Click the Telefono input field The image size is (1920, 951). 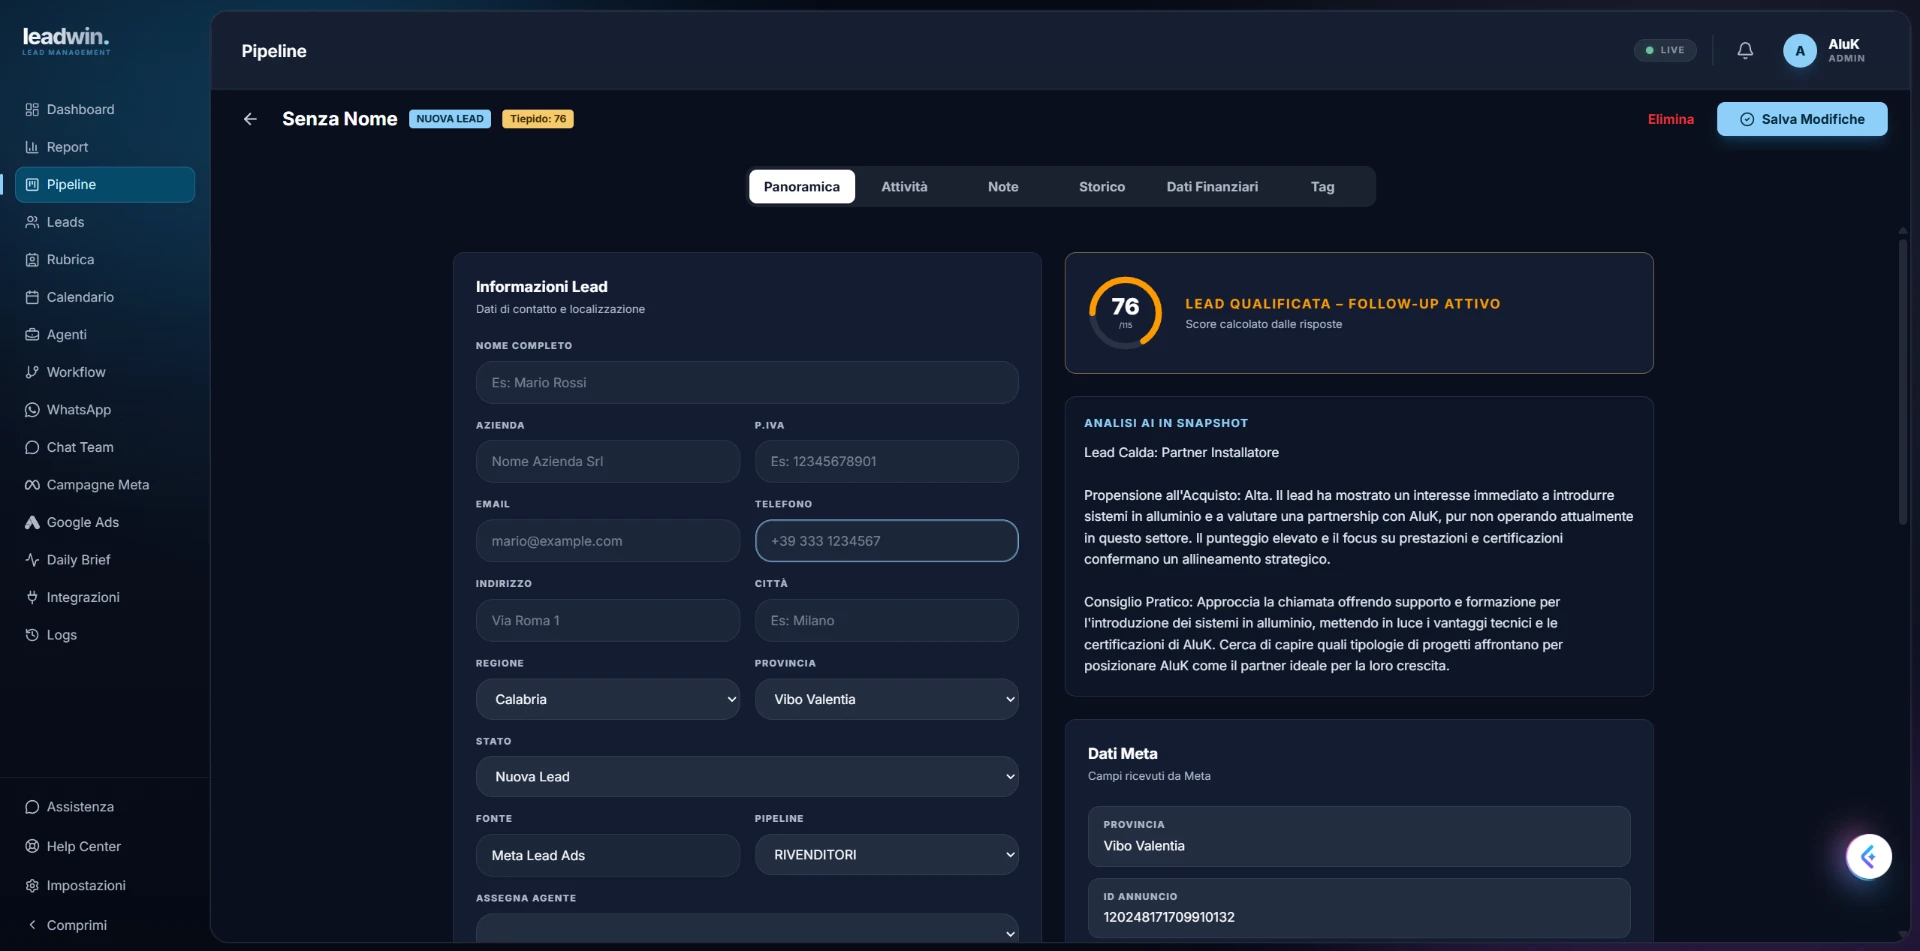point(886,541)
